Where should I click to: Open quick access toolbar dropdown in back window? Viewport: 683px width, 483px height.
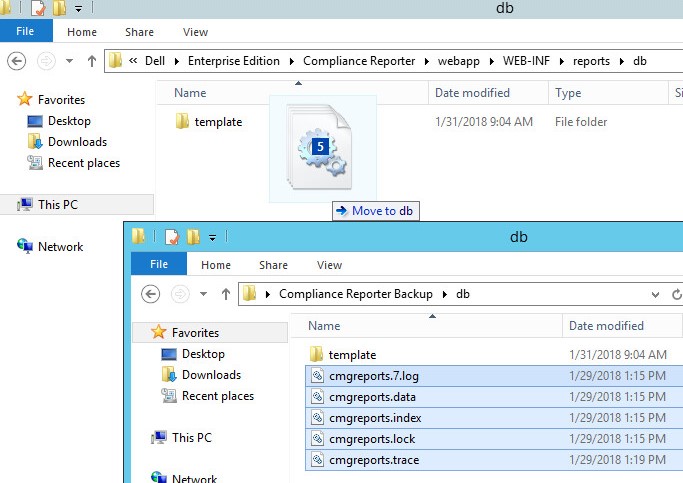coord(78,9)
